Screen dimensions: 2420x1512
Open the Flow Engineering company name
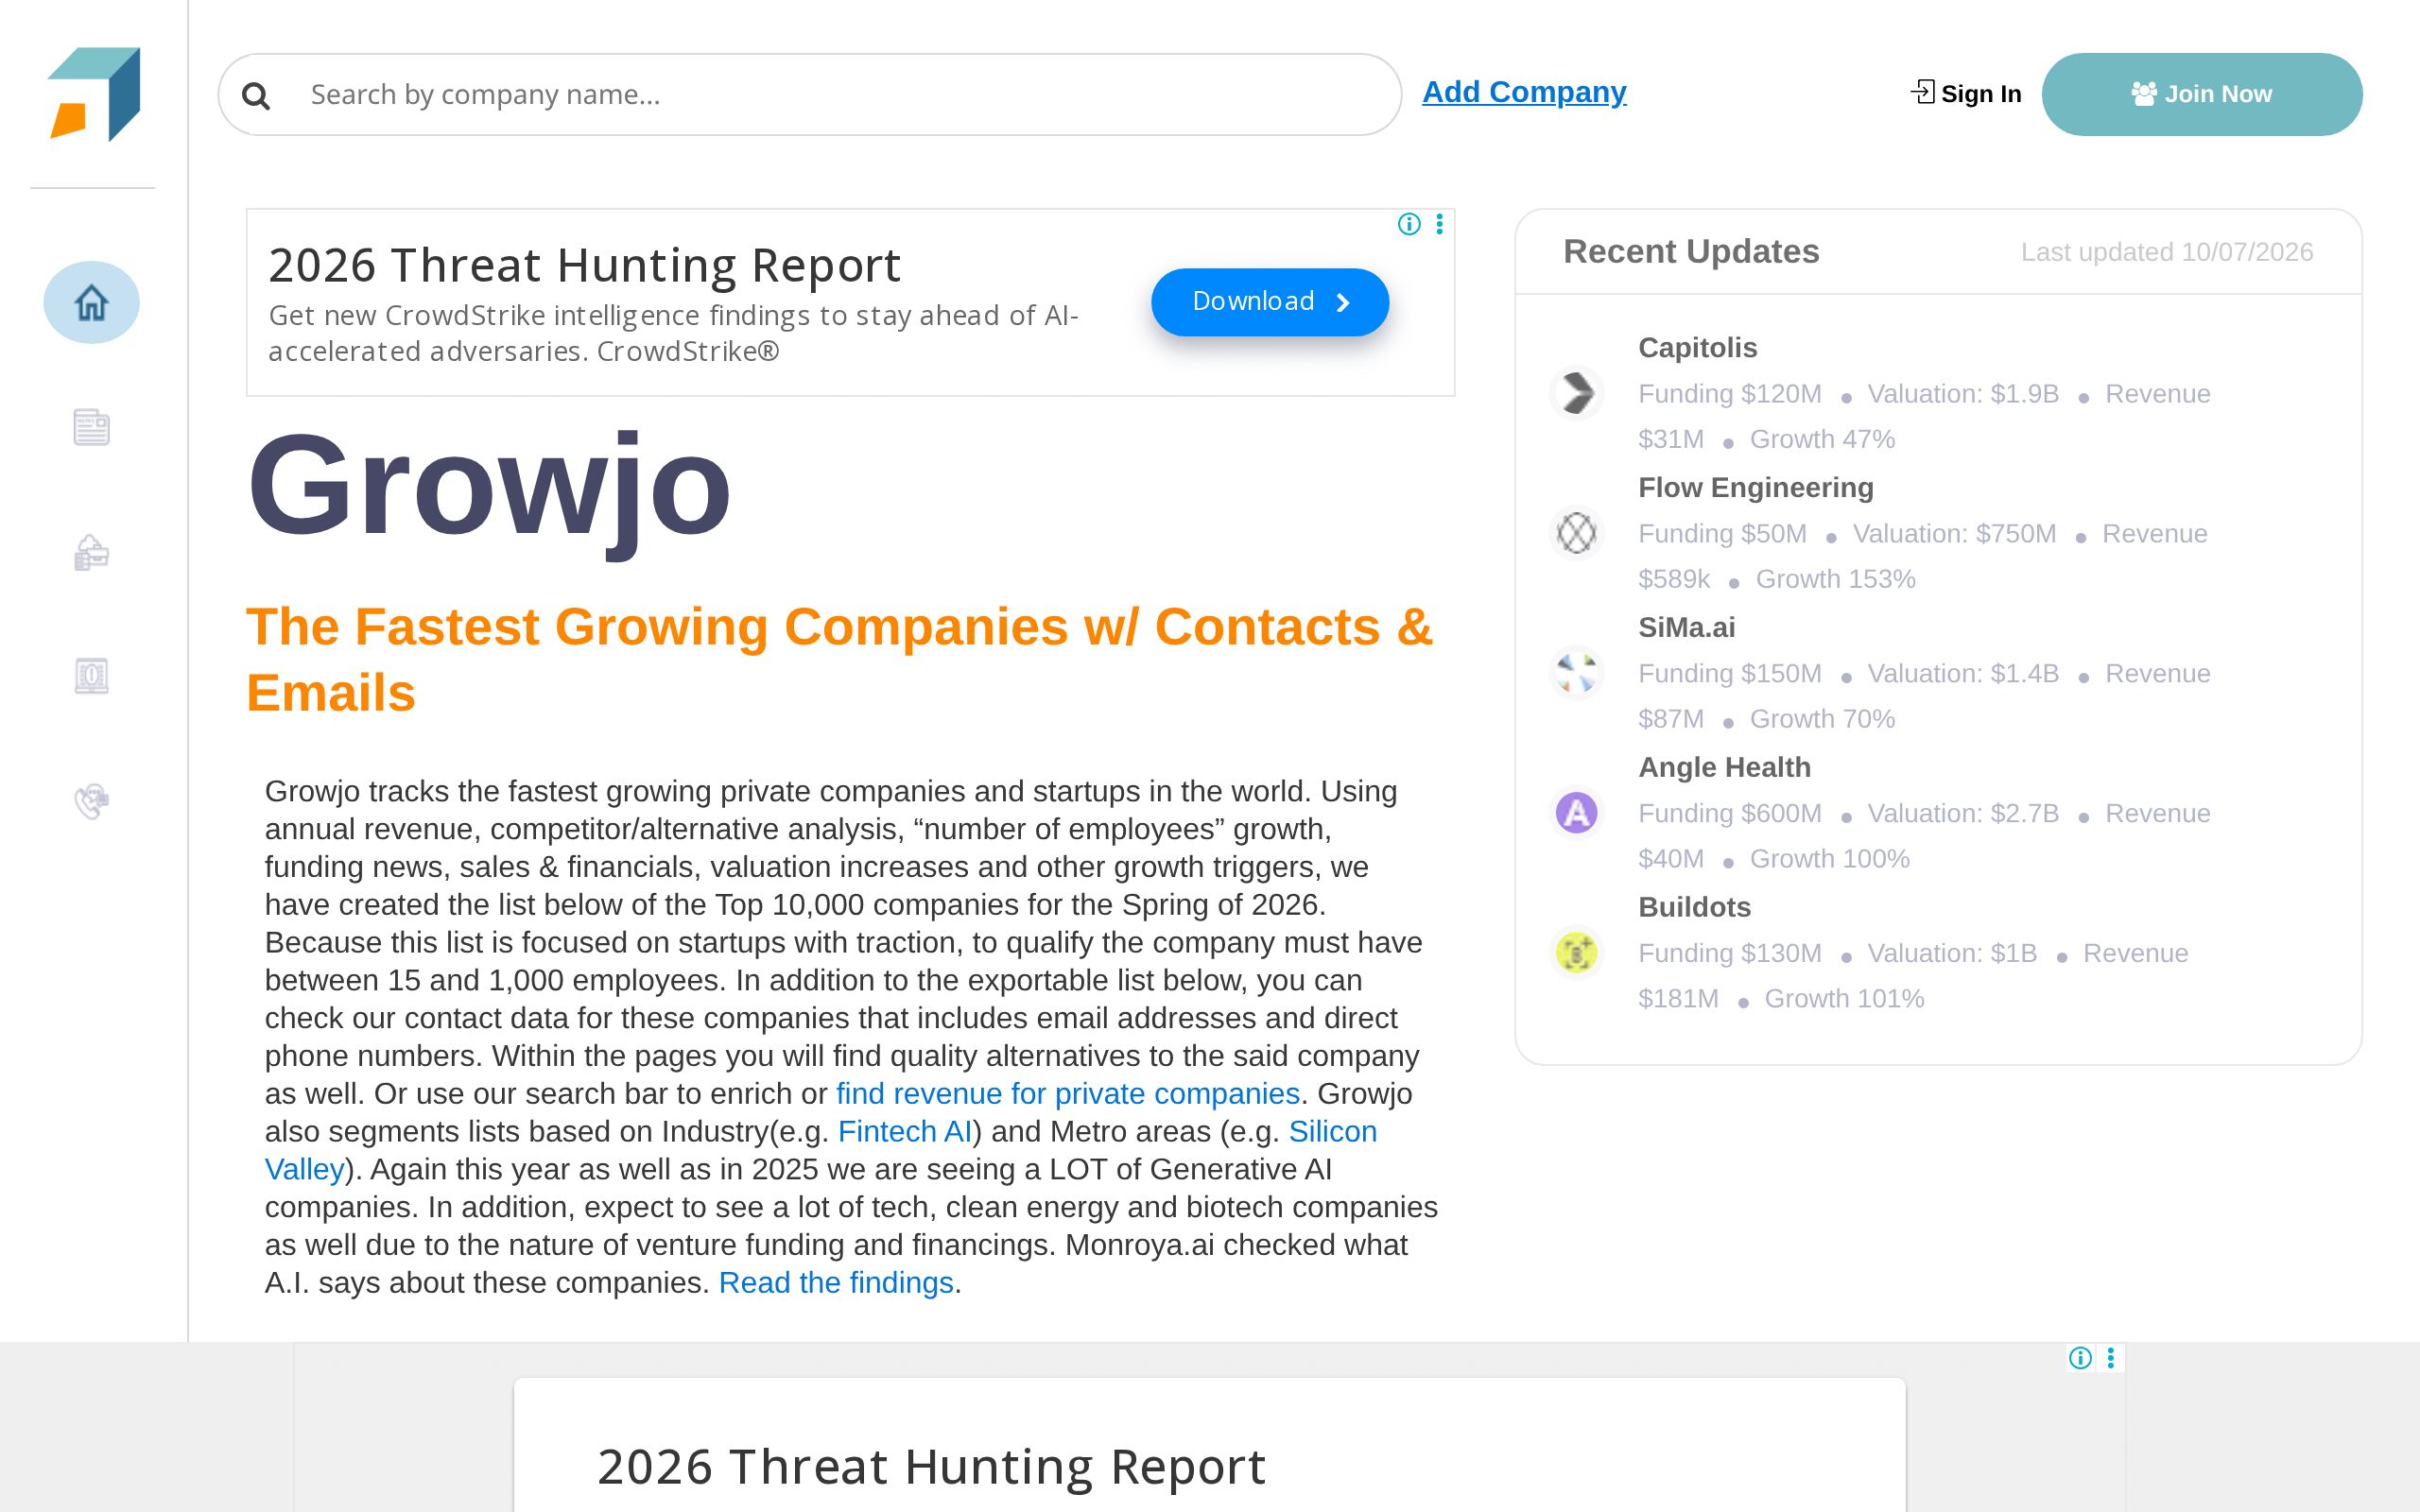1756,488
